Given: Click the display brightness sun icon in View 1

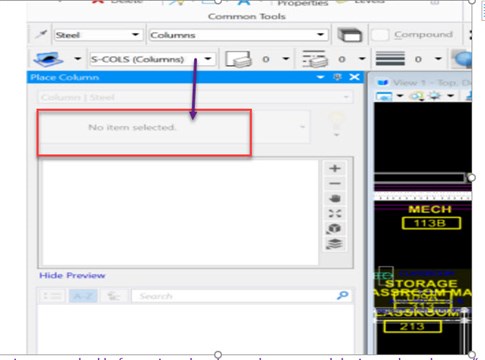Looking at the screenshot, I should 434,96.
